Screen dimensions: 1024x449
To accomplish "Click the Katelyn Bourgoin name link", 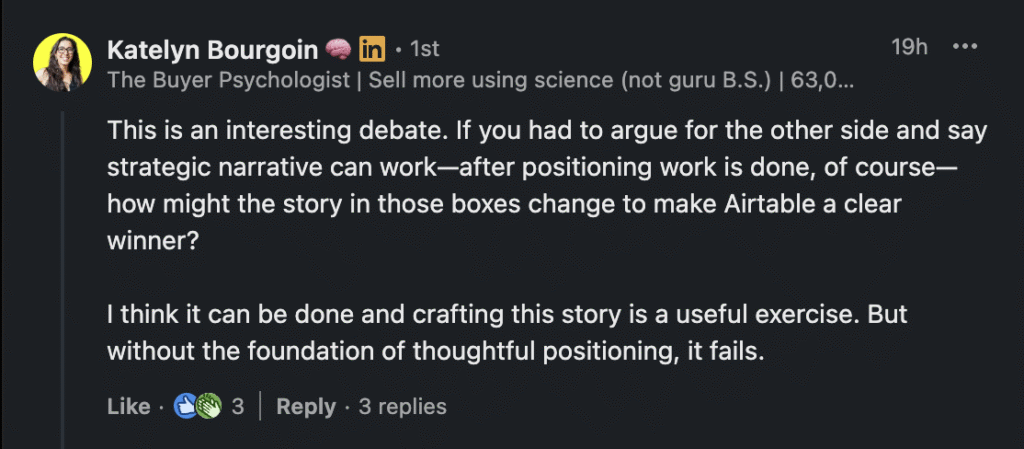I will coord(213,48).
